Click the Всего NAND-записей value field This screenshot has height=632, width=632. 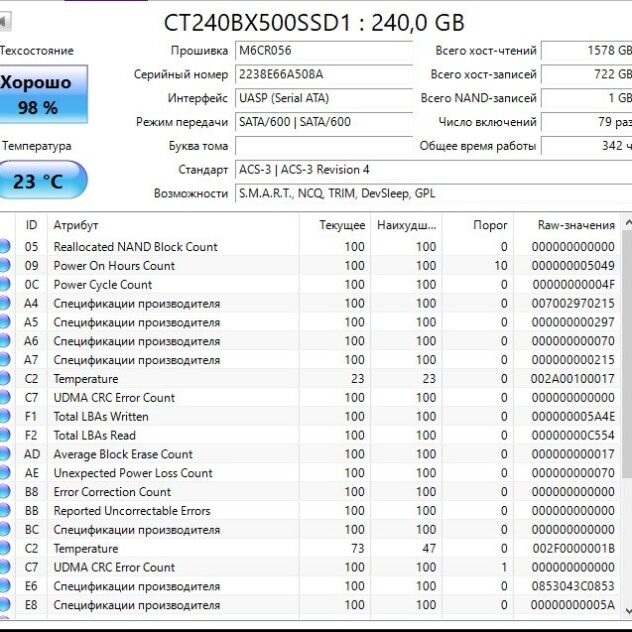[586, 98]
